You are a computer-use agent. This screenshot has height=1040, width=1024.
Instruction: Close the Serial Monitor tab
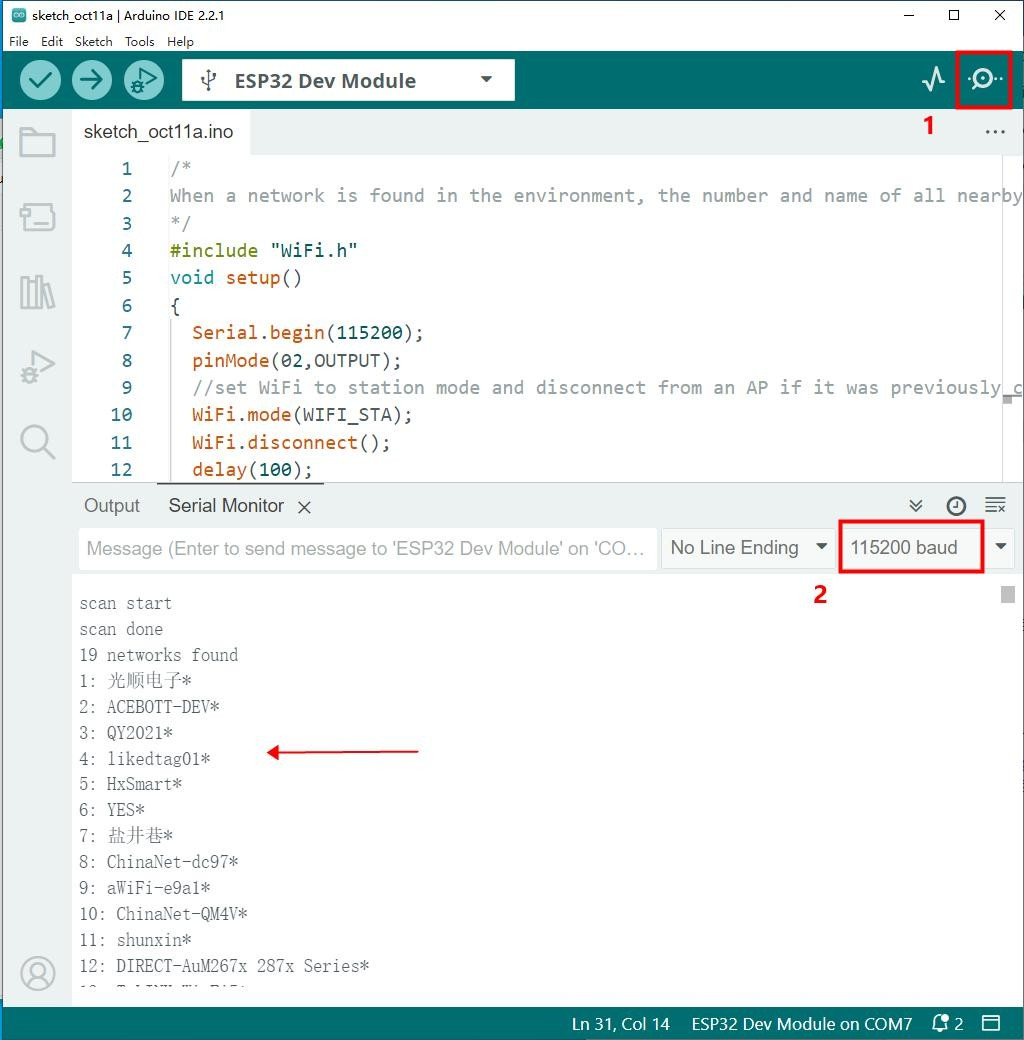pyautogui.click(x=304, y=507)
